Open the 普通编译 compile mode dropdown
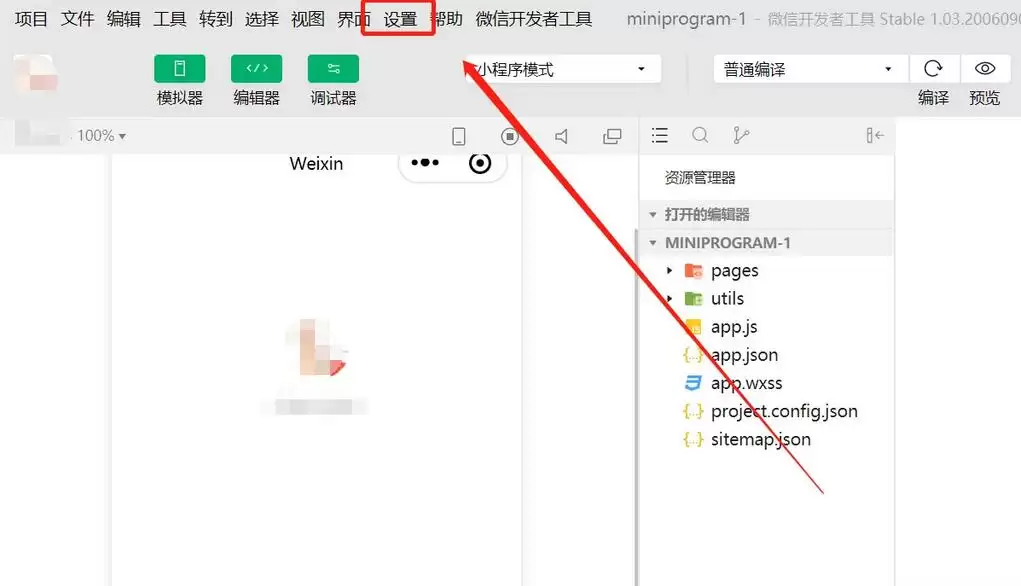1021x586 pixels. (x=810, y=69)
